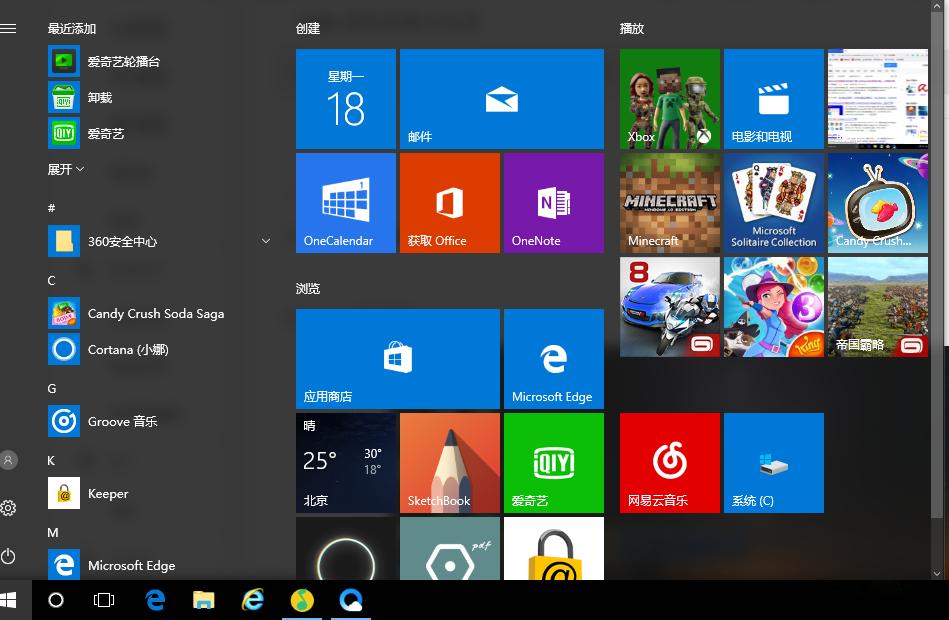Open the Minecraft tile
This screenshot has width=949, height=620.
669,203
